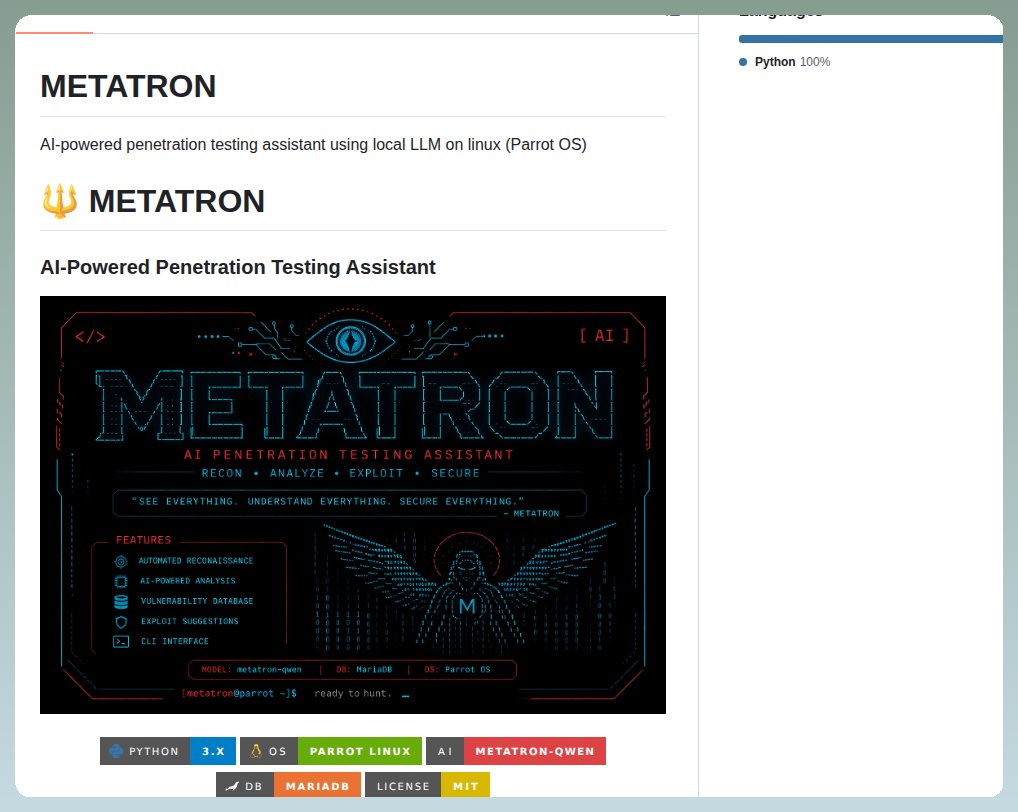The image size is (1018, 812).
Task: Click the blue Python language bar
Action: [871, 39]
